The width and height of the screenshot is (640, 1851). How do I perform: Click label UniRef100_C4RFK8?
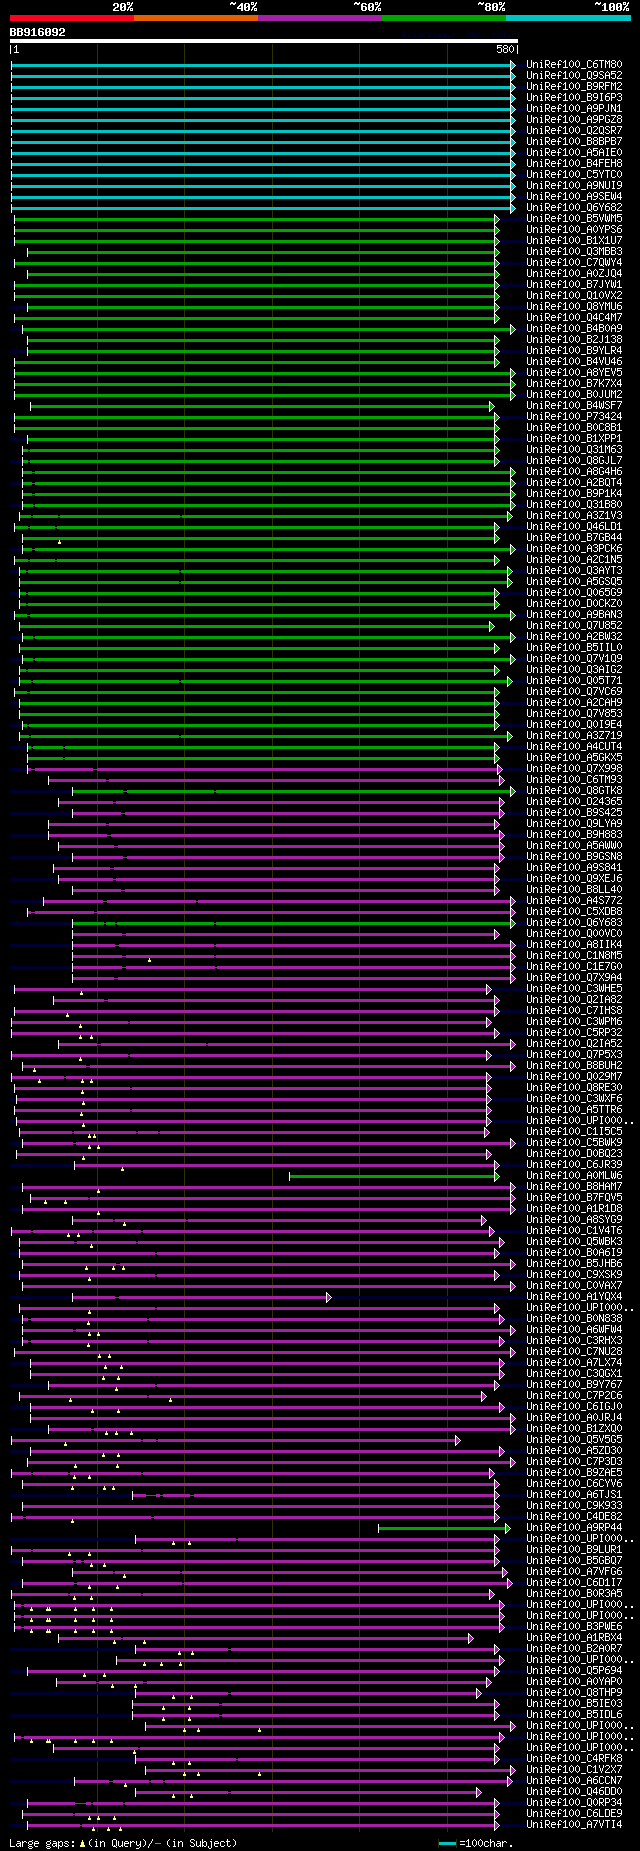pyautogui.click(x=574, y=1759)
